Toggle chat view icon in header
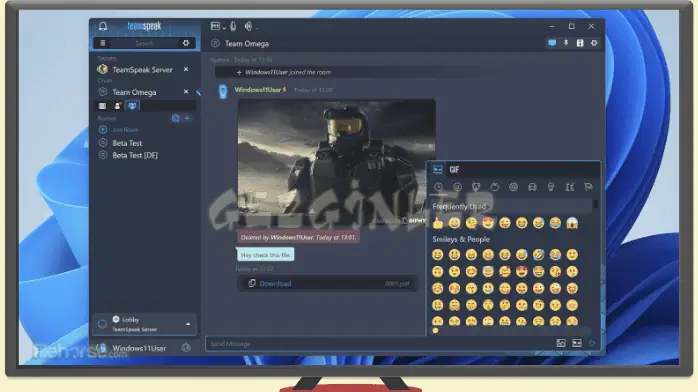The image size is (698, 392). [x=552, y=43]
